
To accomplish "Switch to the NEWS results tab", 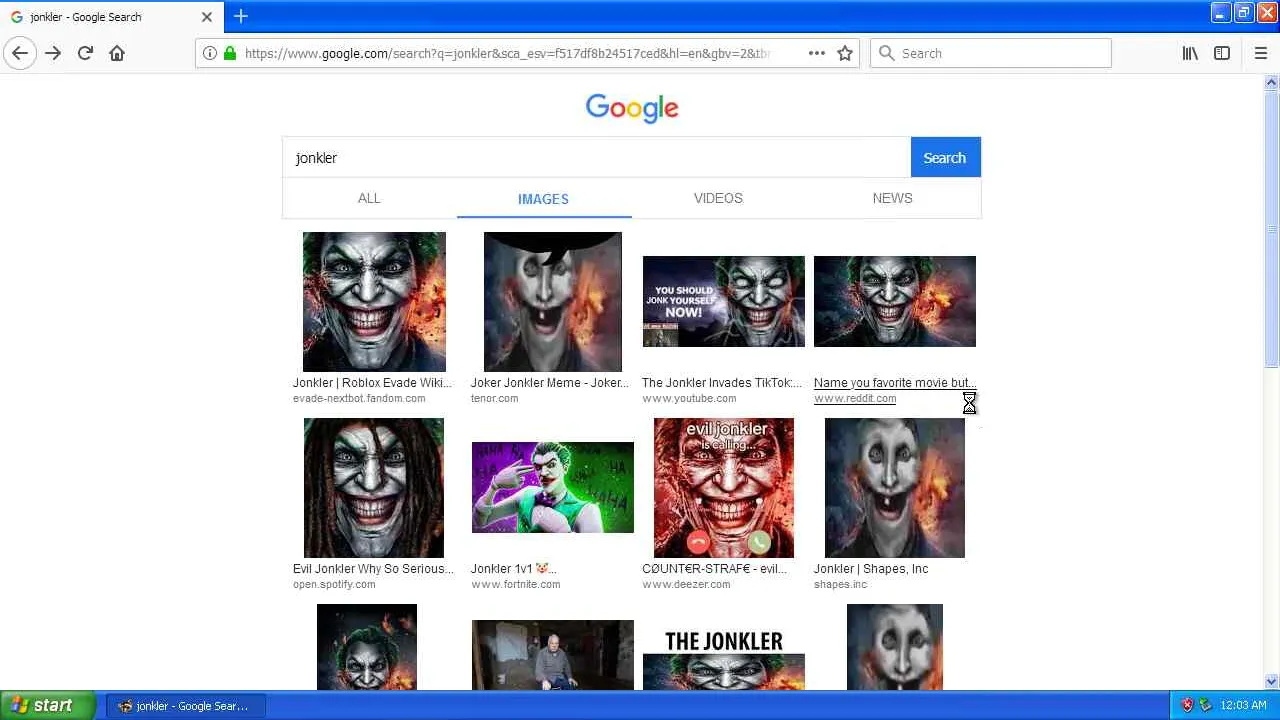I will coord(892,198).
